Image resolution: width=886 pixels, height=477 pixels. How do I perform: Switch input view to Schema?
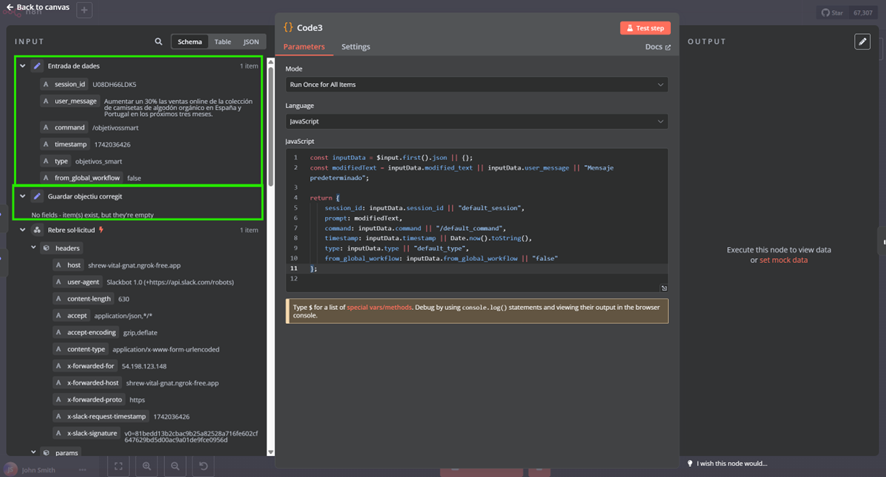click(x=190, y=42)
